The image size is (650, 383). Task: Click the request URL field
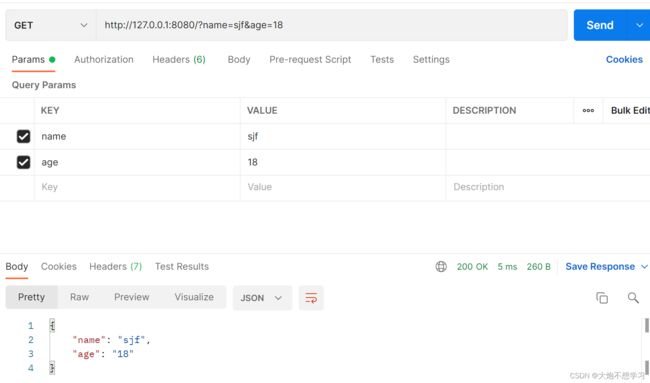coord(332,25)
